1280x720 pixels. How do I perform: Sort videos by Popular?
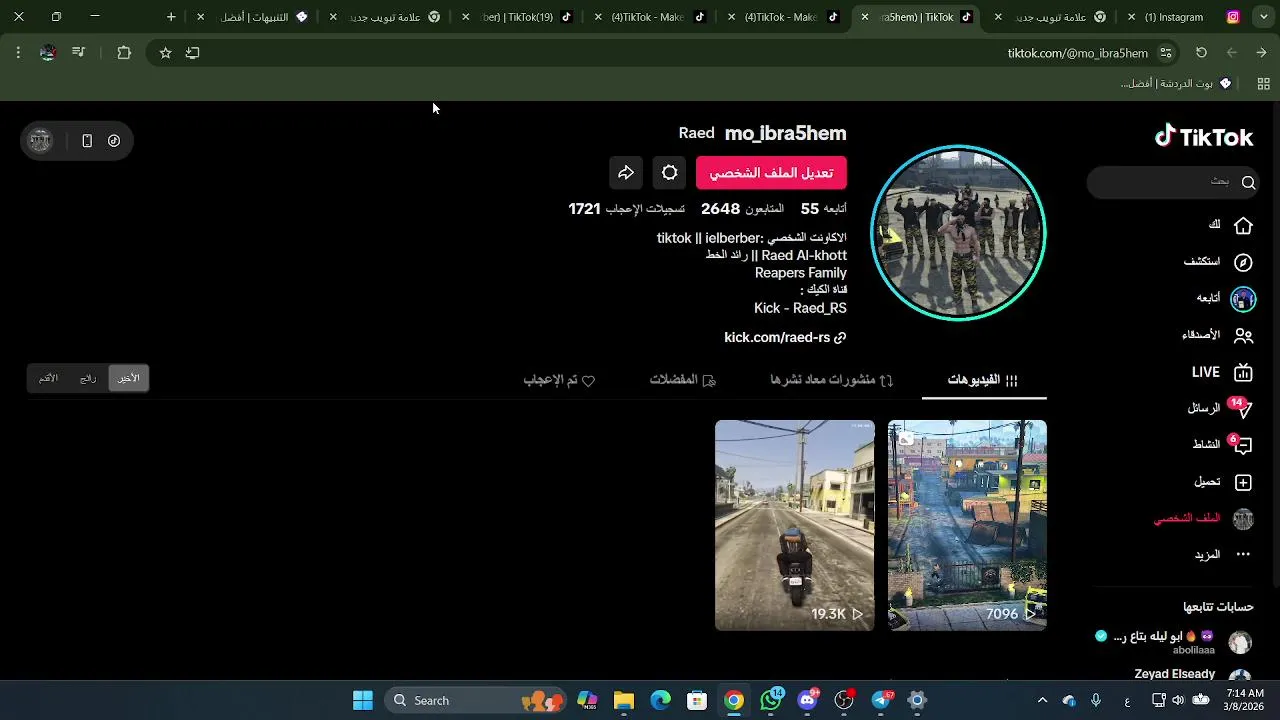coord(88,378)
